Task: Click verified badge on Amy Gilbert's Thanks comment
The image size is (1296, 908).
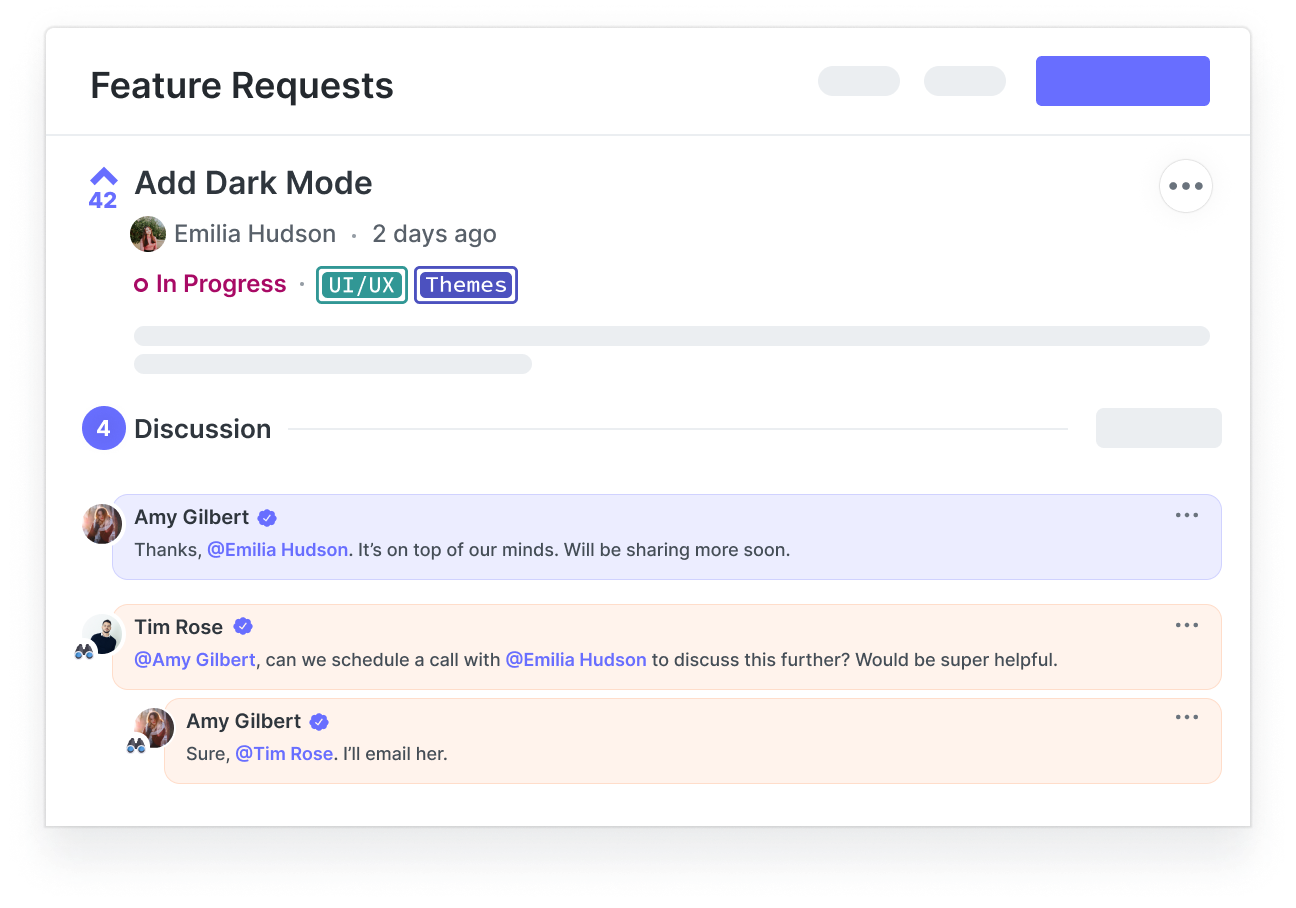Action: click(267, 518)
